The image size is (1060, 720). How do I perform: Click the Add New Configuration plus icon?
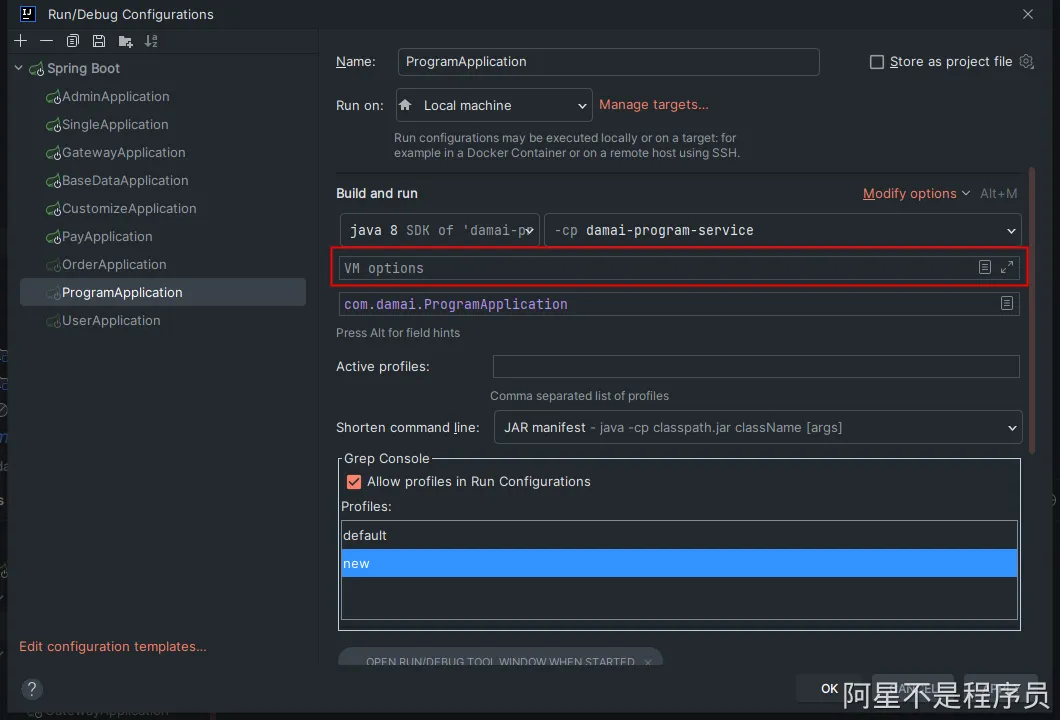[x=20, y=41]
